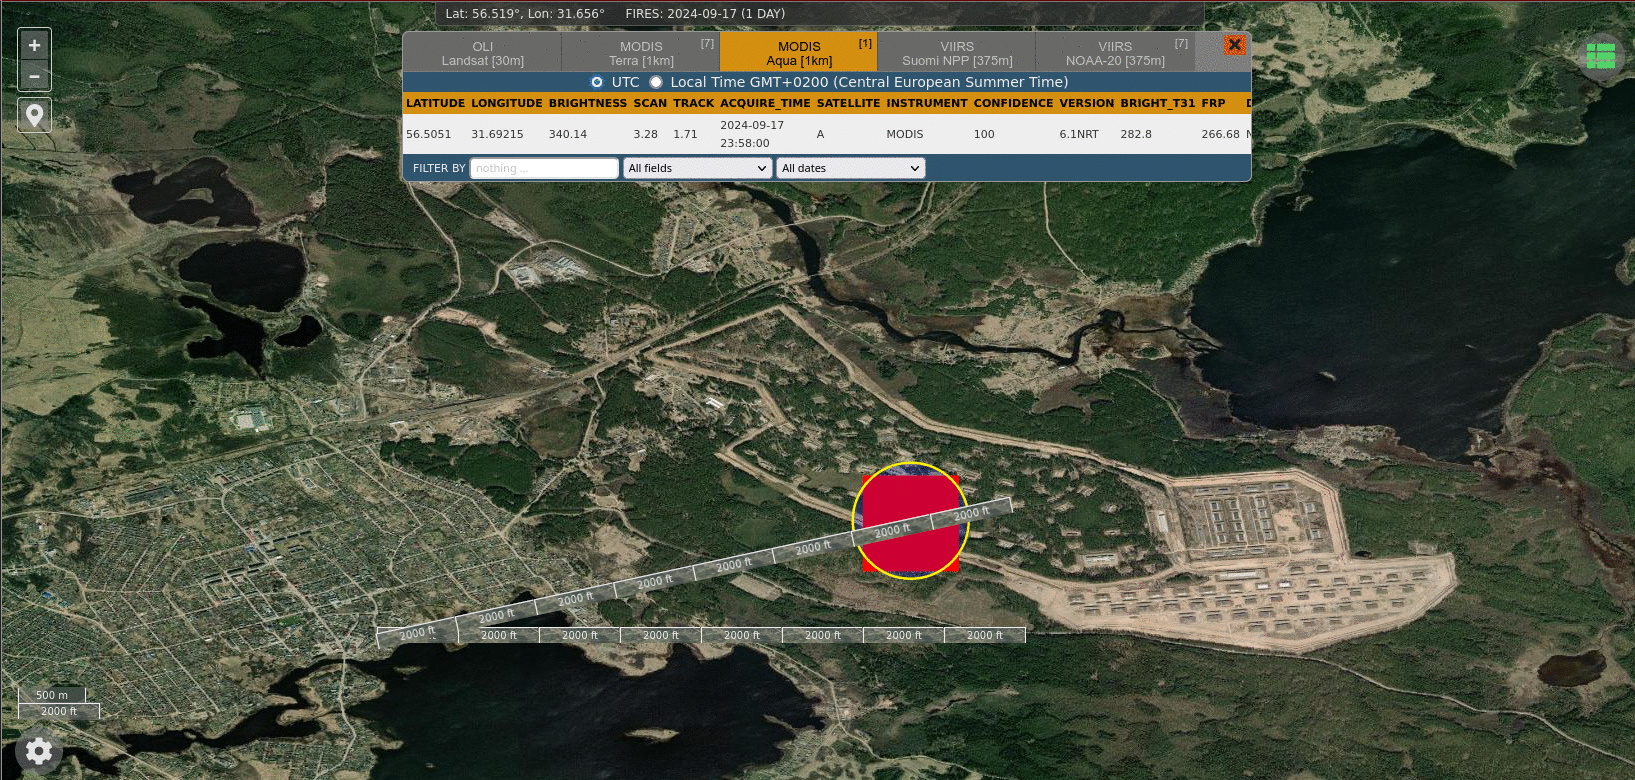Zoom in on the map
1635x780 pixels.
[34, 46]
